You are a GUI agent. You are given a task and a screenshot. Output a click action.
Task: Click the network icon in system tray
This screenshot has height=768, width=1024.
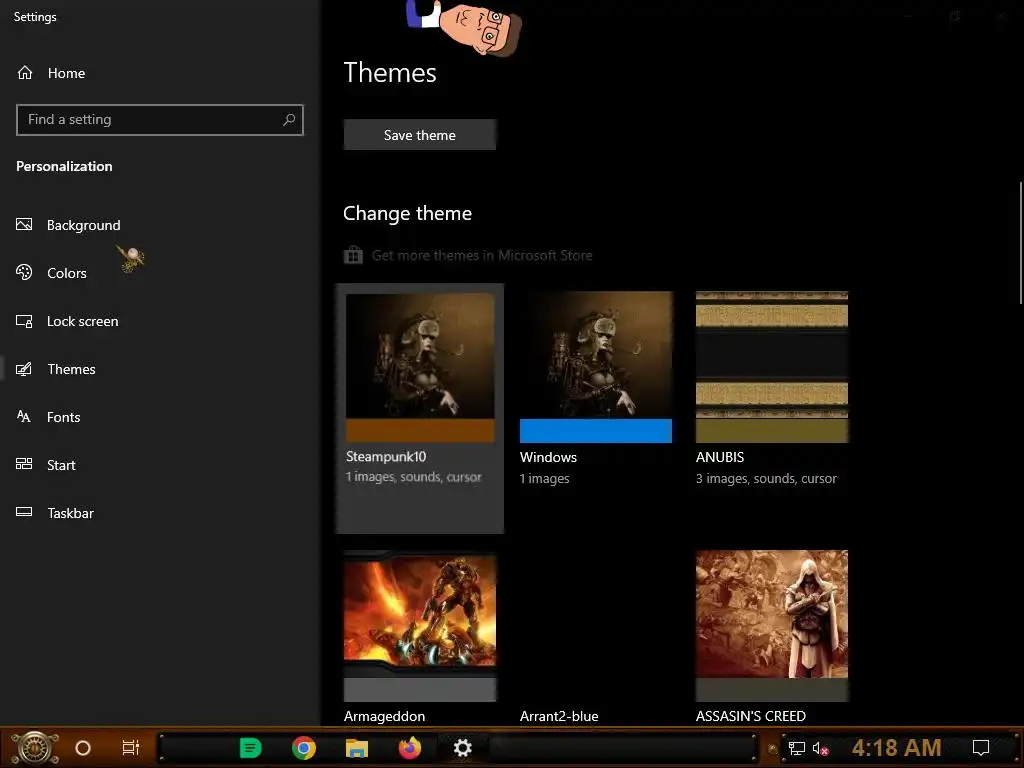click(796, 748)
